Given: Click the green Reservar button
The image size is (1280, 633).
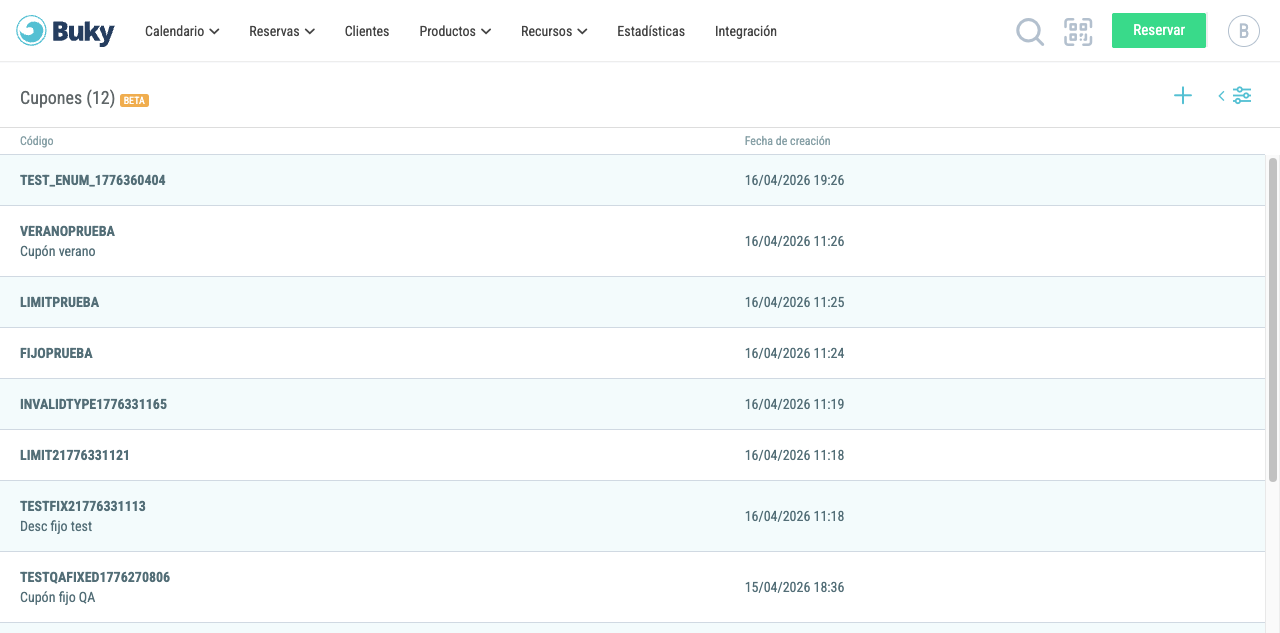Looking at the screenshot, I should 1159,30.
